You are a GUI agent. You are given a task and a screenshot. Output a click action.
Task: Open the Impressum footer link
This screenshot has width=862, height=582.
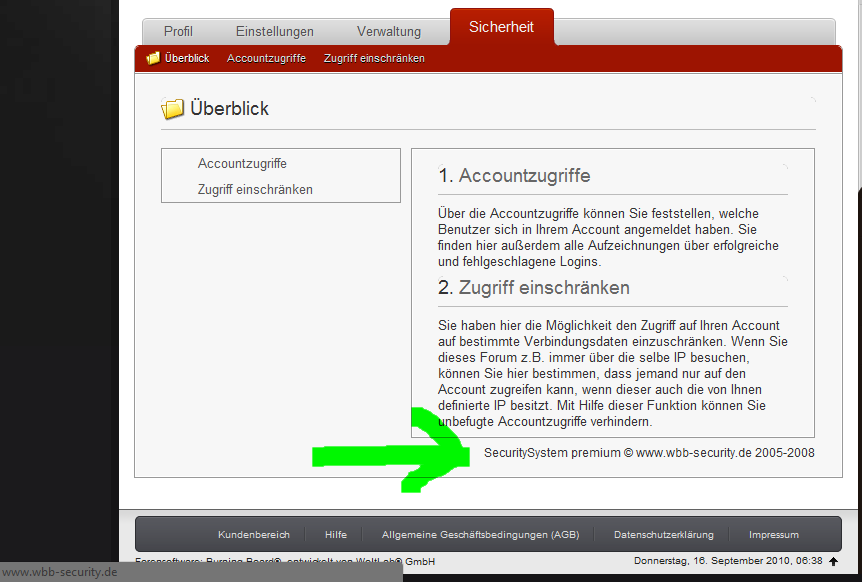[774, 535]
